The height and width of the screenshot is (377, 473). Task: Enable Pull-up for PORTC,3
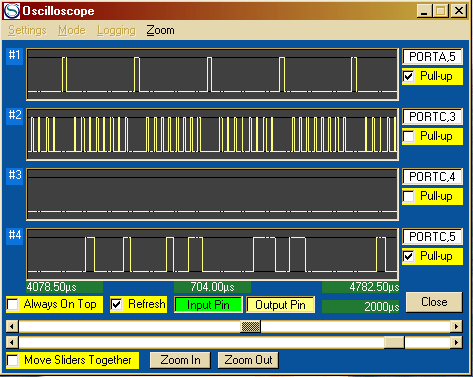(409, 136)
